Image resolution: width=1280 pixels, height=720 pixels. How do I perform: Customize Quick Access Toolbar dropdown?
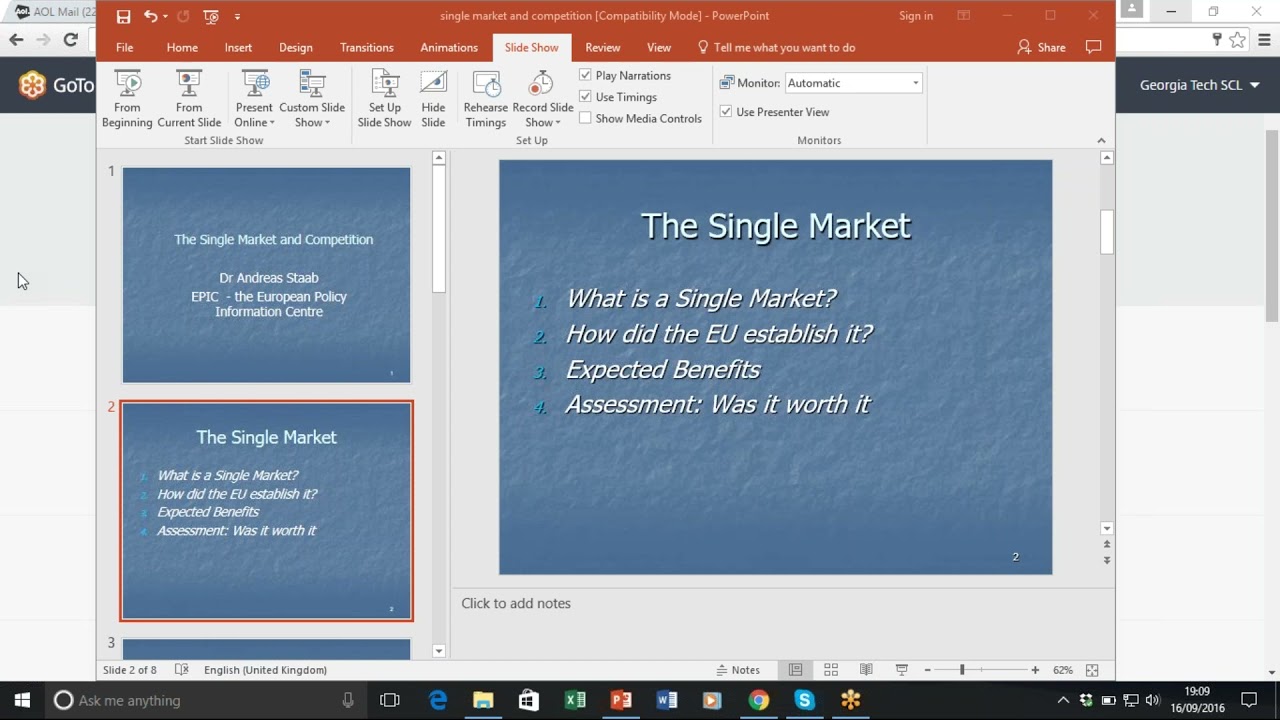coord(237,16)
